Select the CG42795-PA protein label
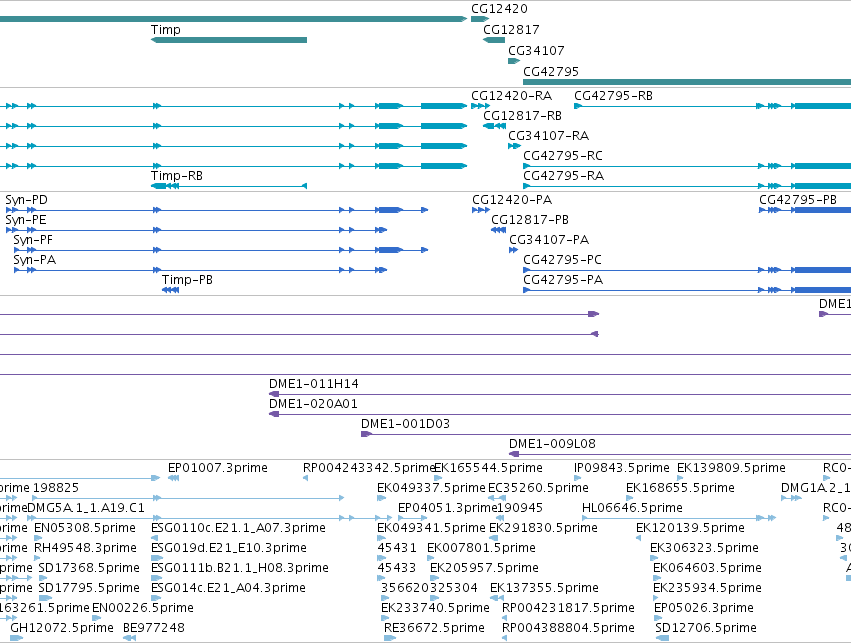This screenshot has width=851, height=643. [563, 280]
